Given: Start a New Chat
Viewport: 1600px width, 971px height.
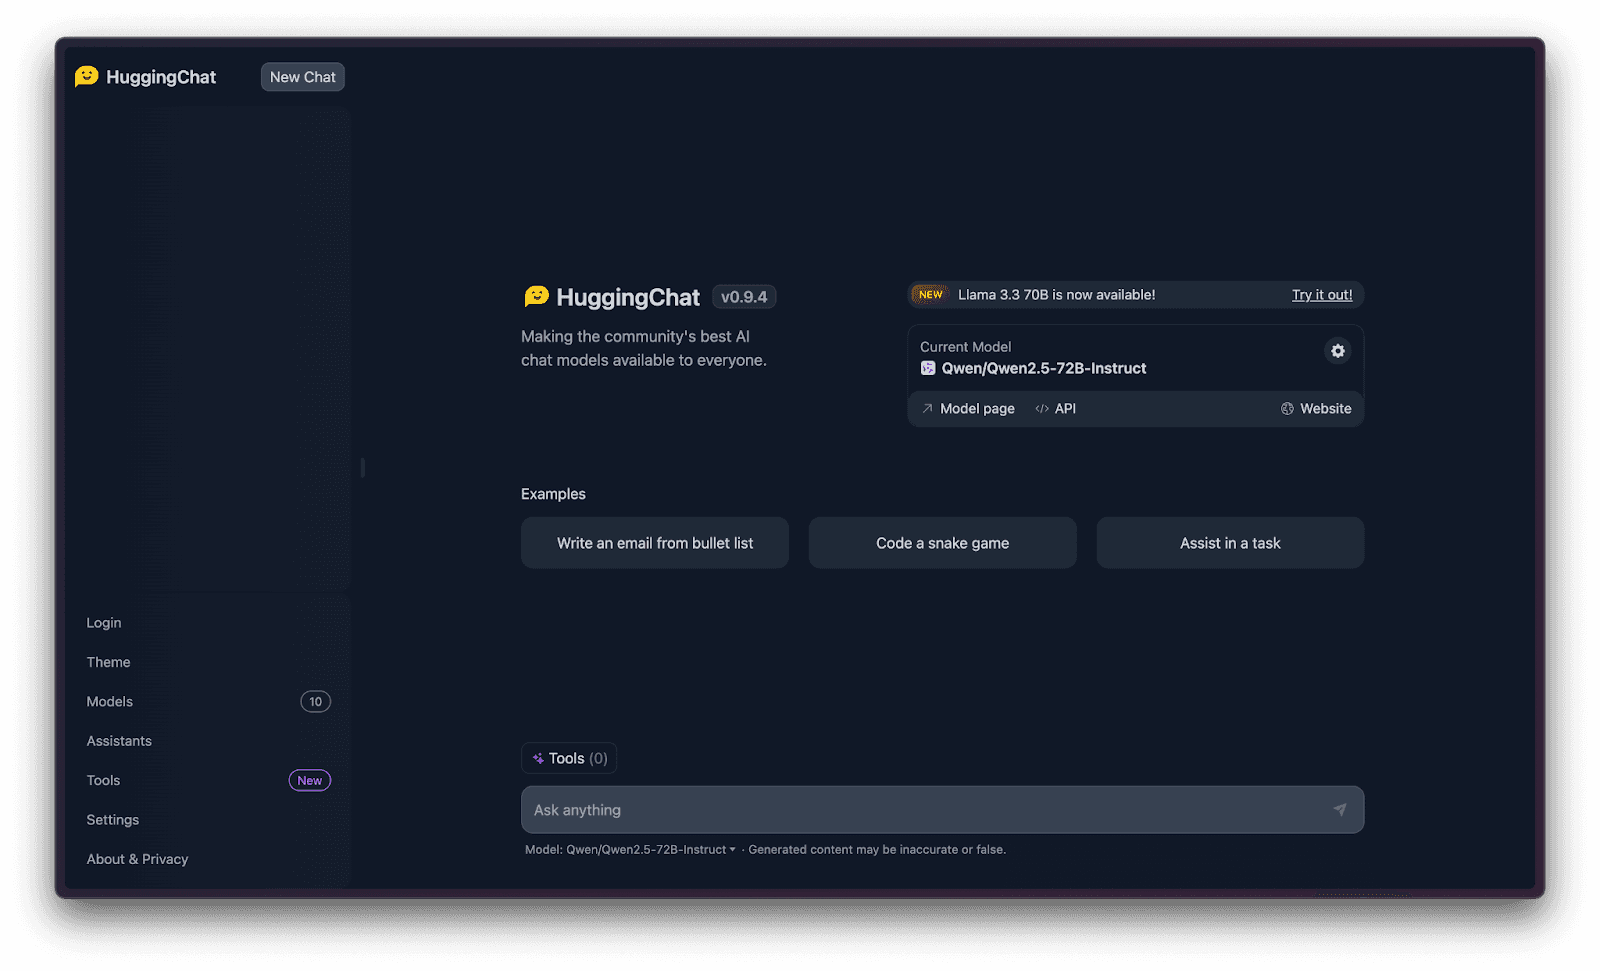Looking at the screenshot, I should click(303, 77).
